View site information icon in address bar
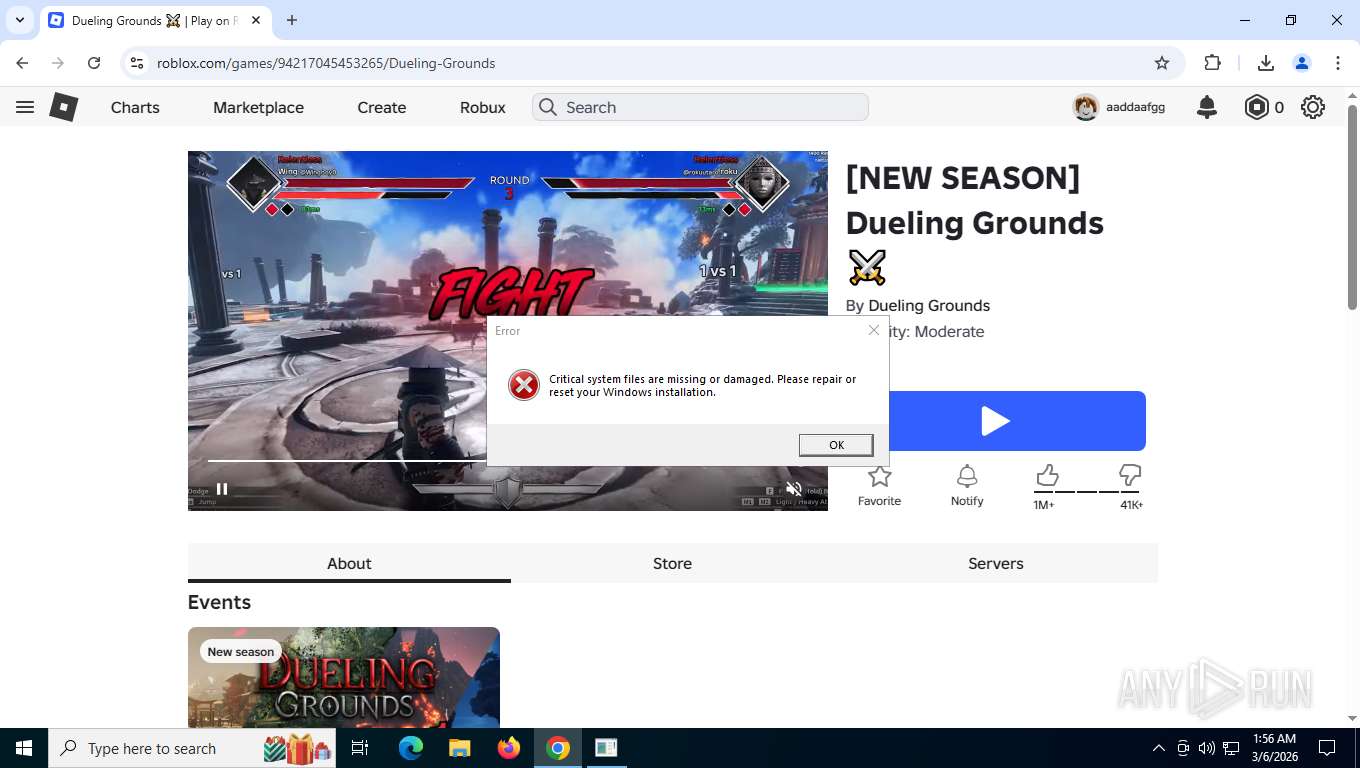 coord(137,63)
